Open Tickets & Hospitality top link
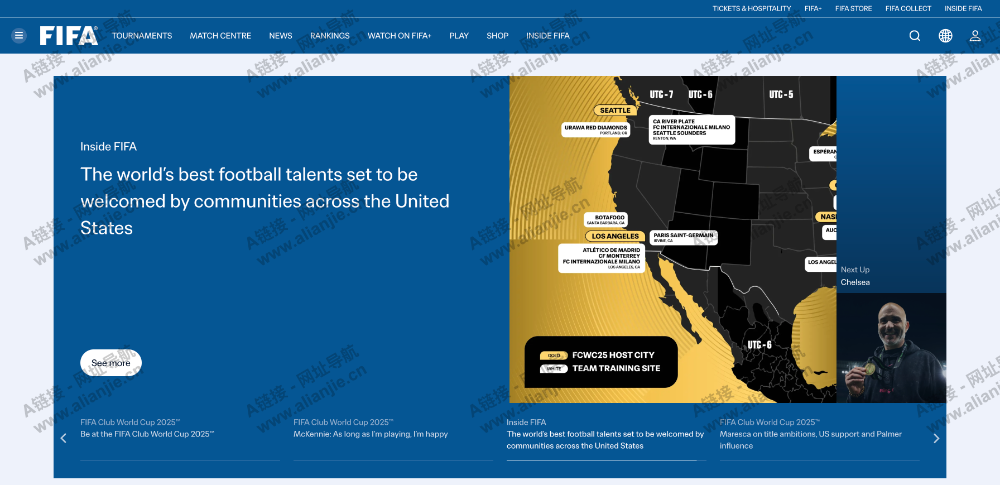The width and height of the screenshot is (1000, 485). point(751,8)
